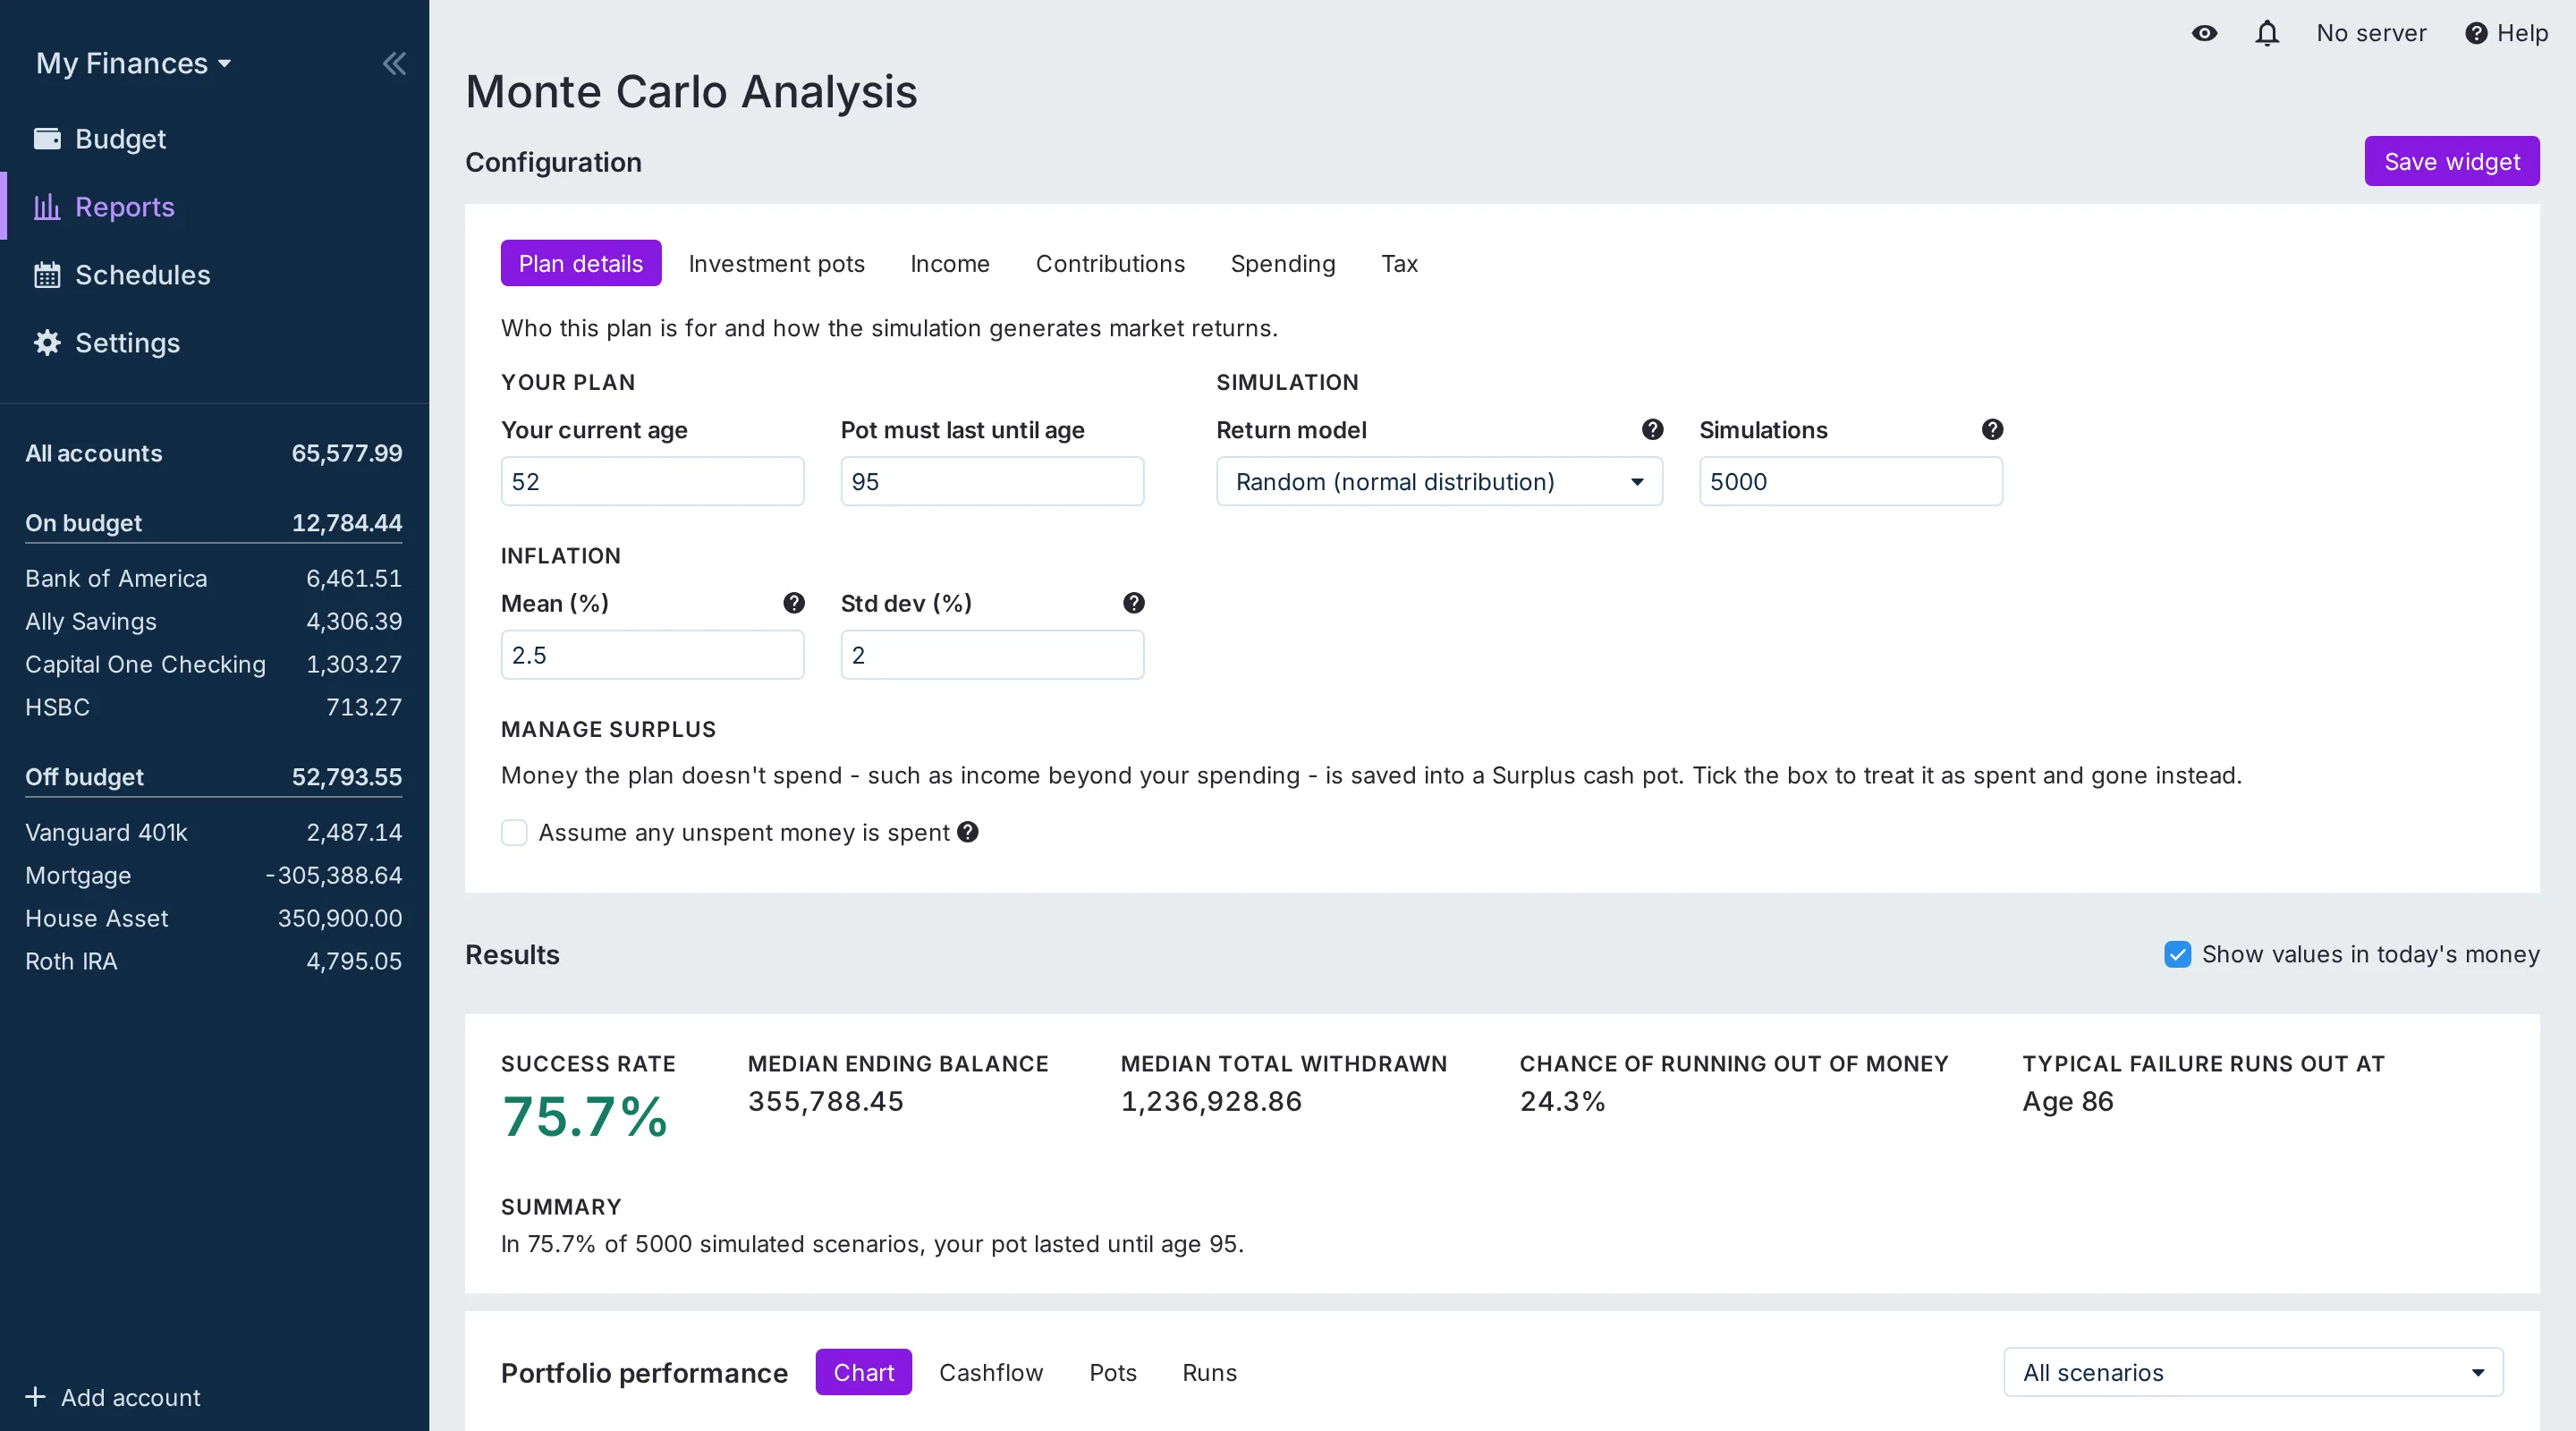
Task: Open notifications bell icon
Action: click(2267, 33)
